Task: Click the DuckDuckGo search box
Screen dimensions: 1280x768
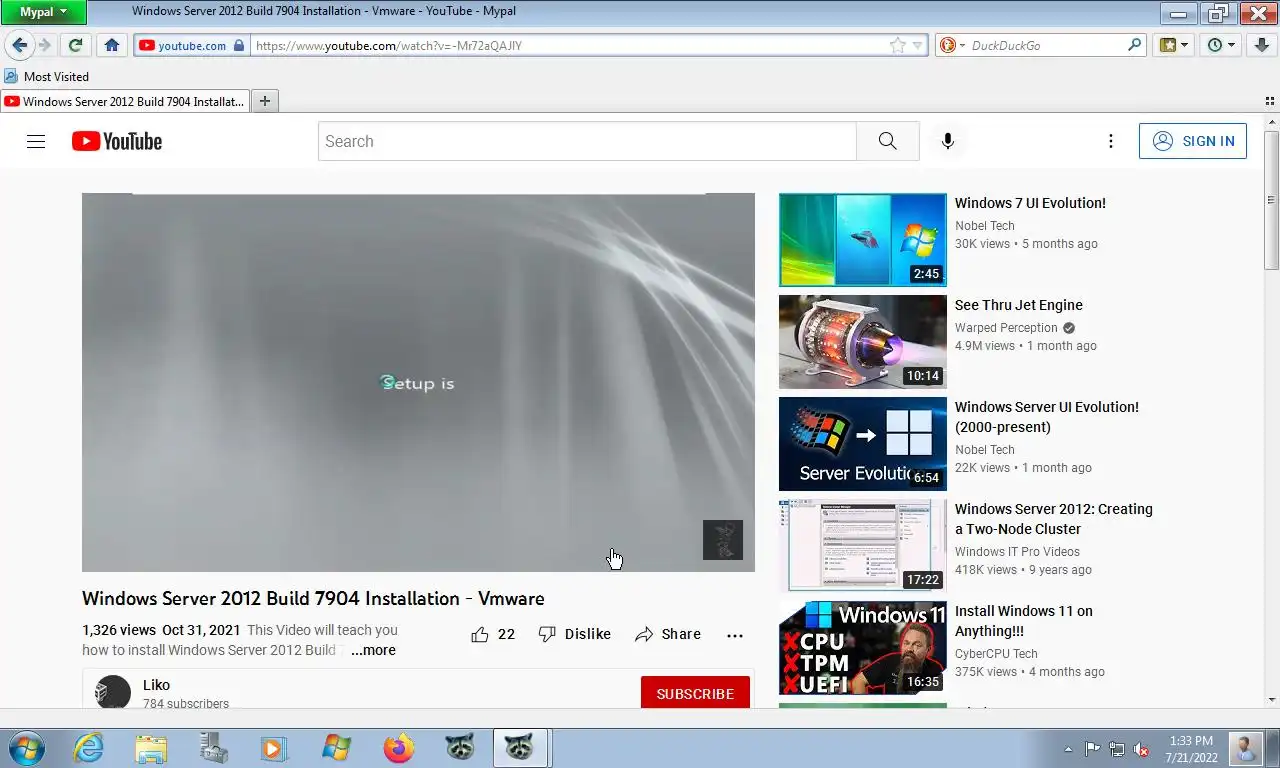Action: [x=1046, y=45]
